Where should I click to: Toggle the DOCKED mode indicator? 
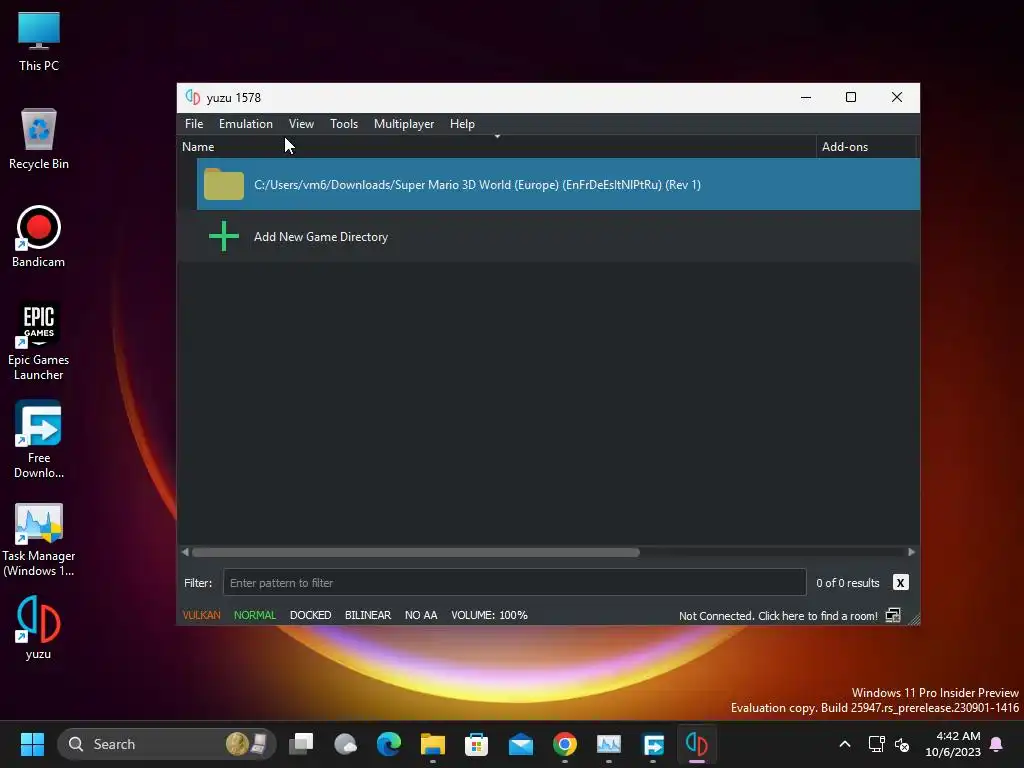pos(310,615)
